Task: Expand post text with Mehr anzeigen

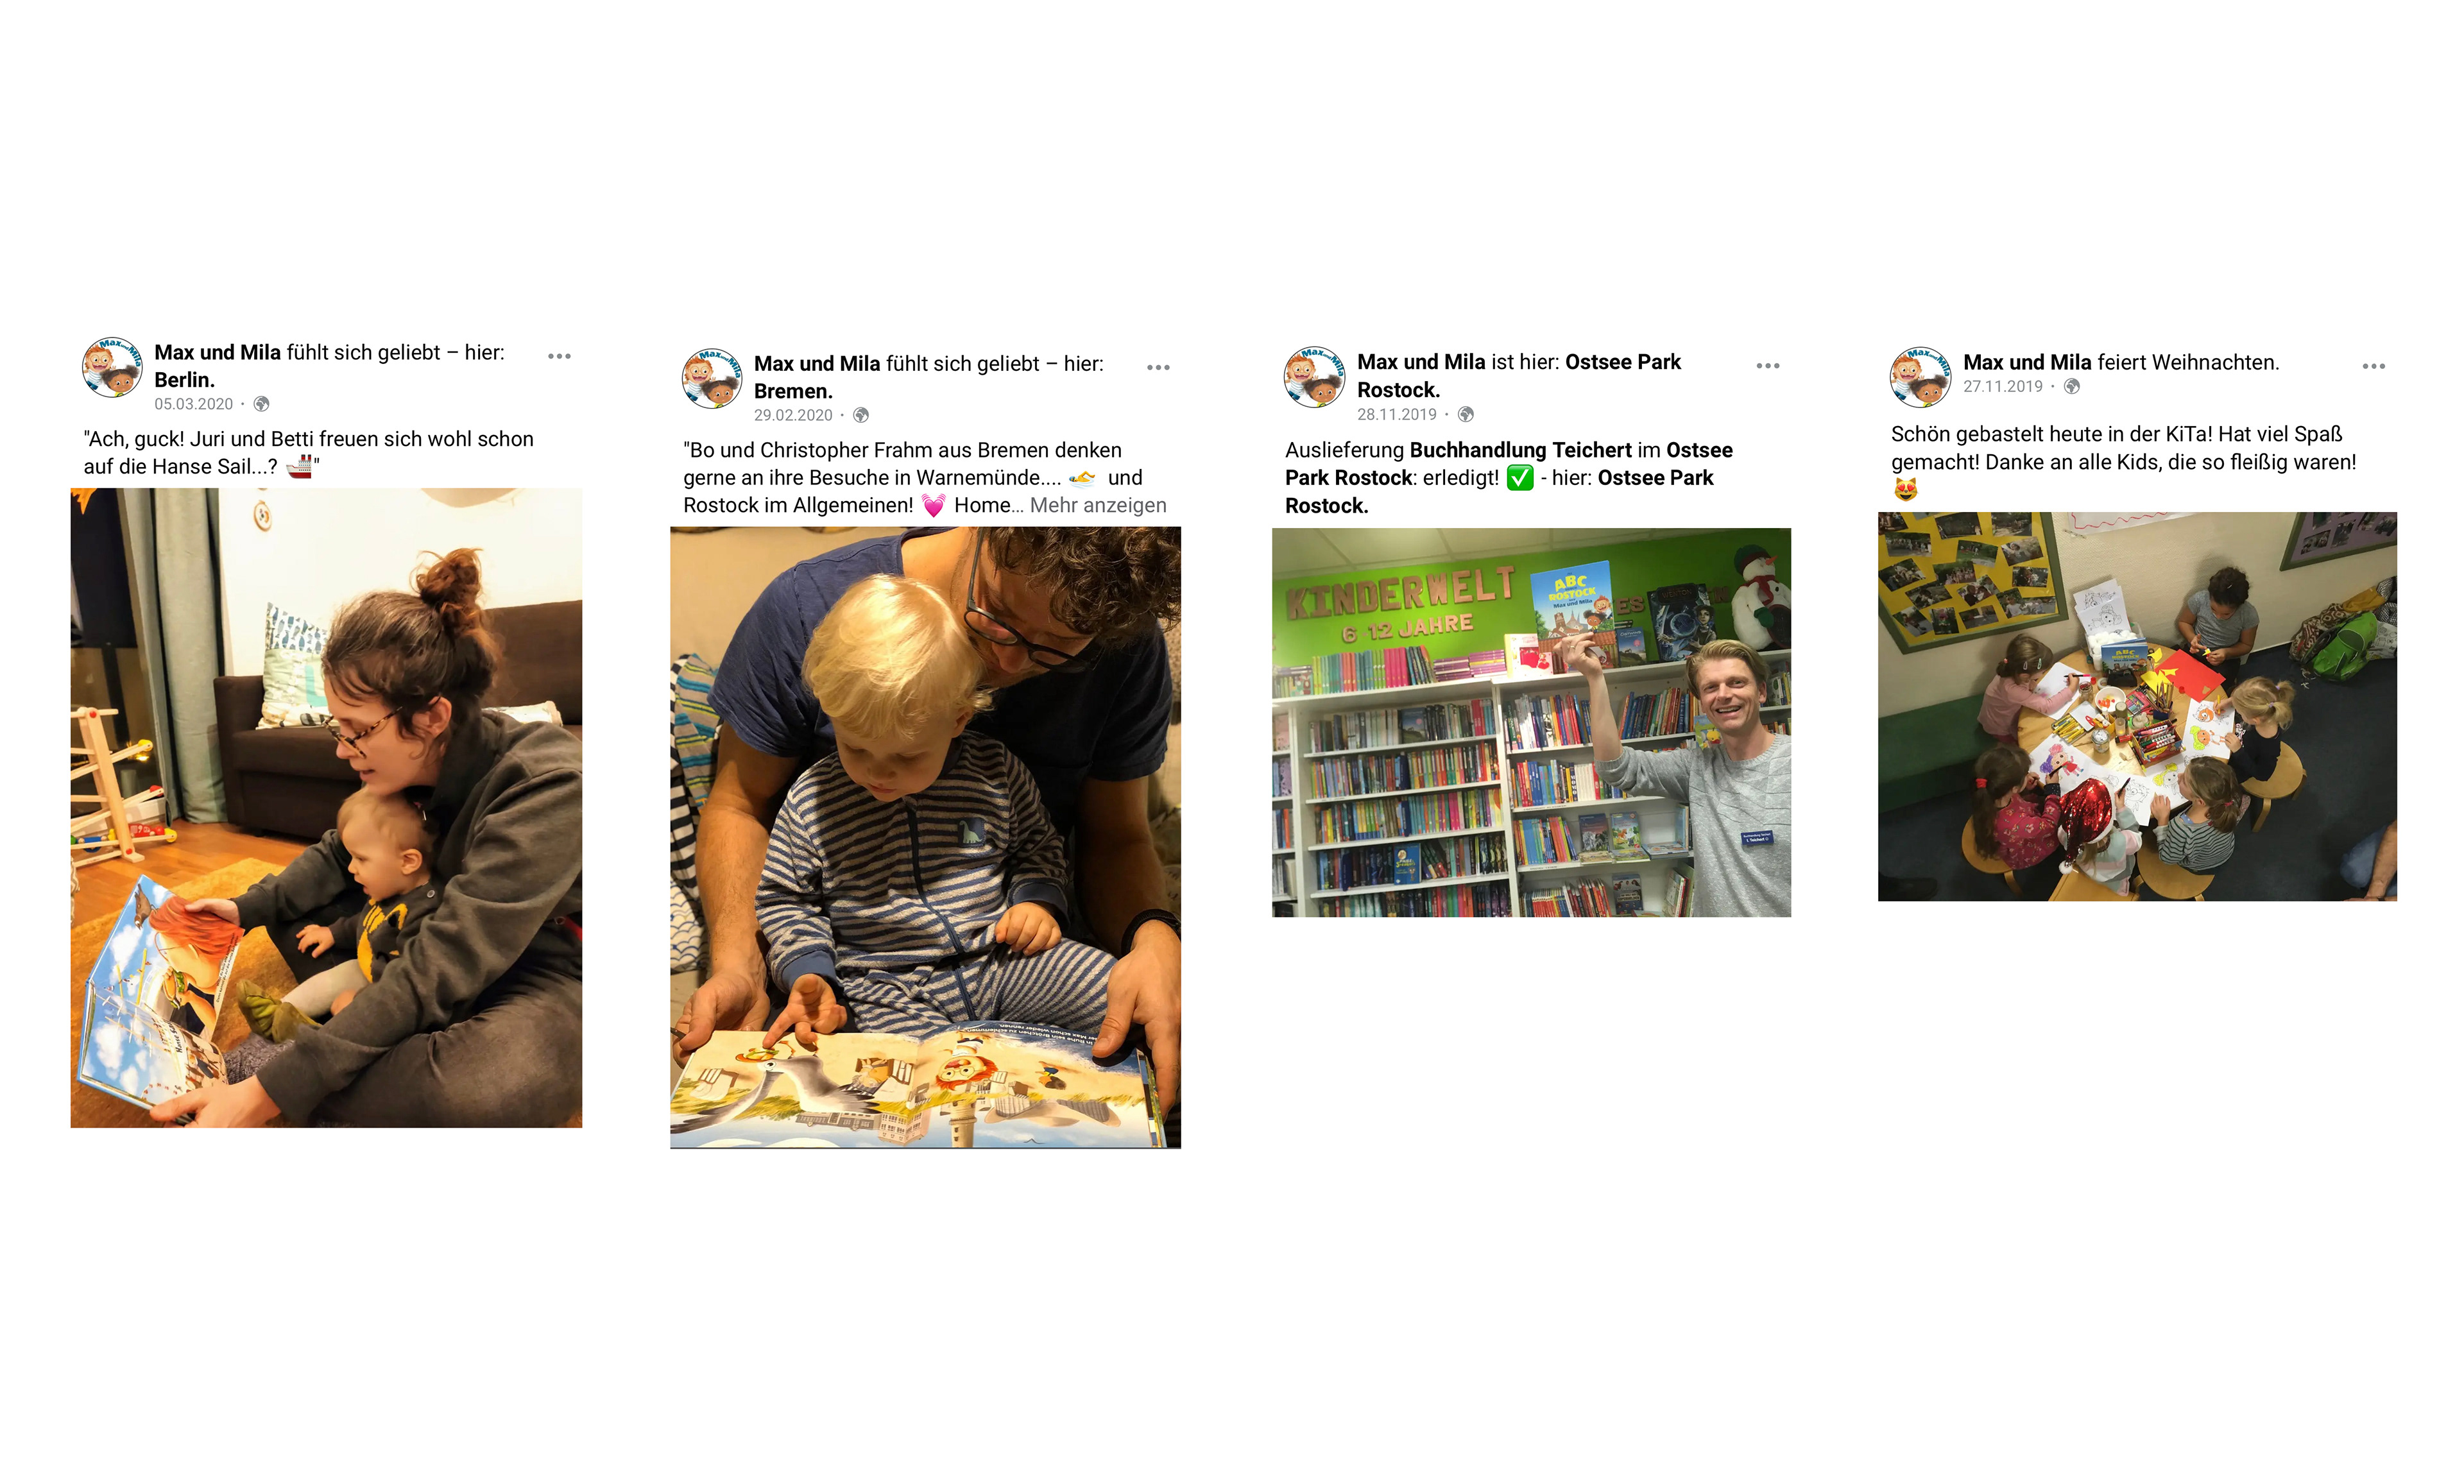Action: point(1098,506)
